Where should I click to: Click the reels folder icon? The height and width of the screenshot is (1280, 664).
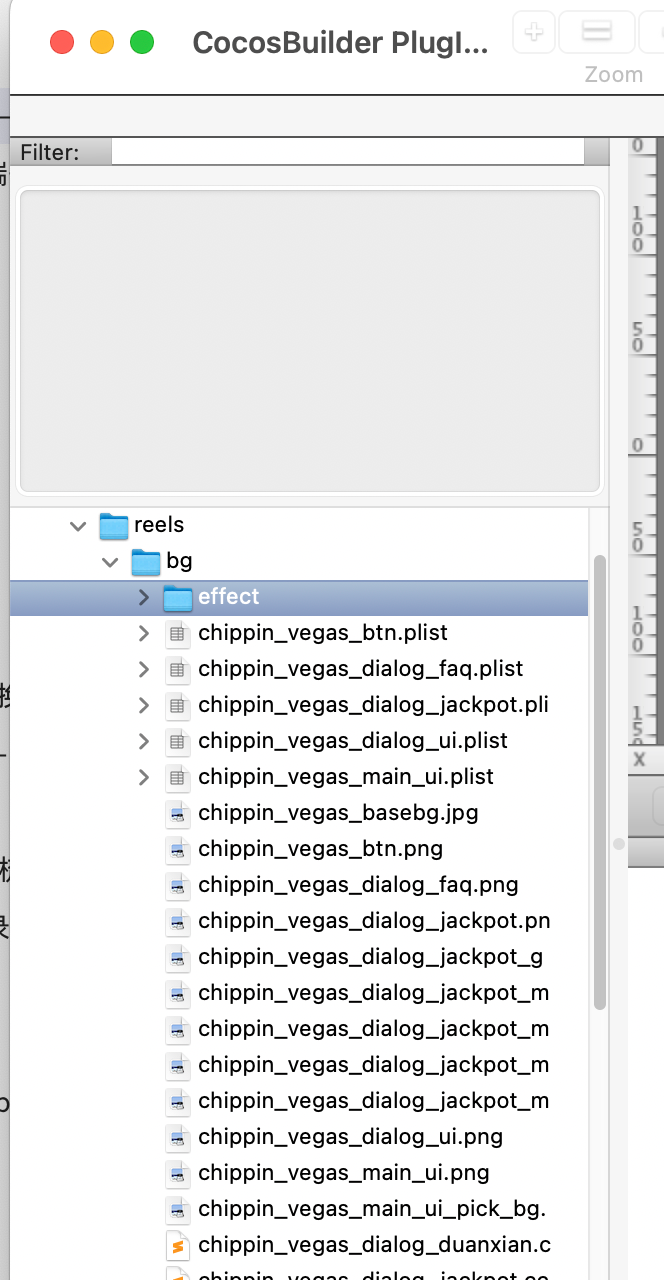point(114,525)
